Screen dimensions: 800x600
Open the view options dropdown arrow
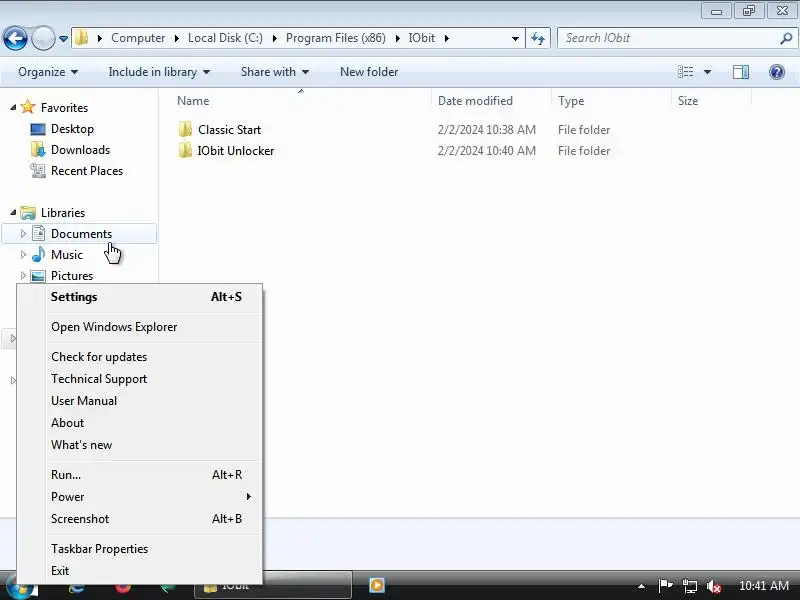click(x=708, y=72)
